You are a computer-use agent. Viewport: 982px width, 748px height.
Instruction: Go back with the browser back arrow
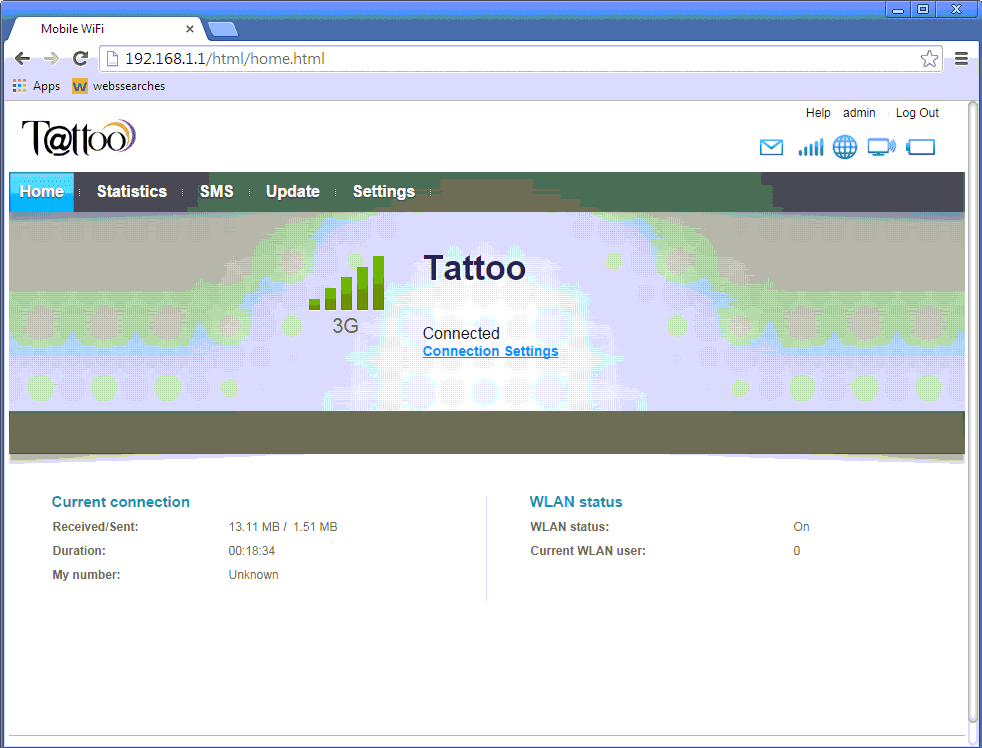(22, 59)
